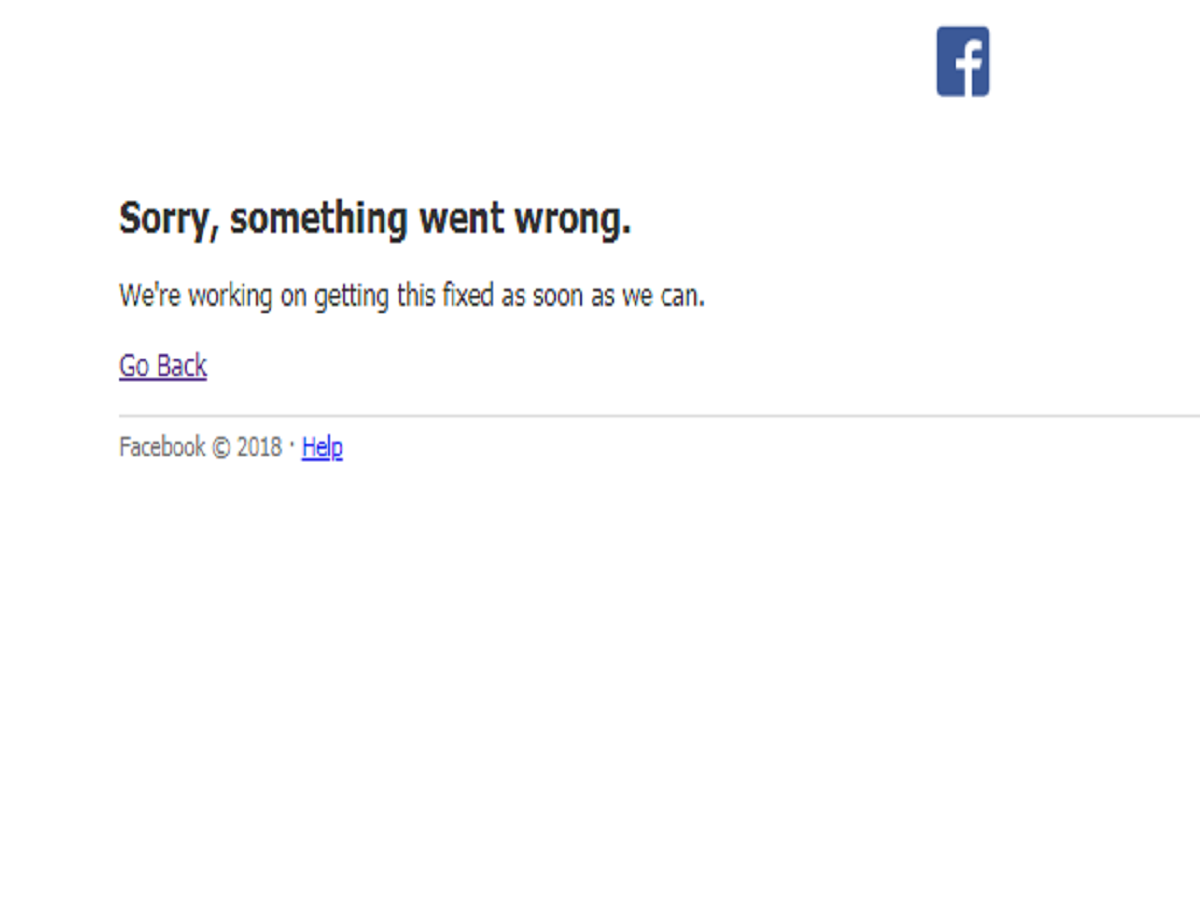This screenshot has width=1200, height=900.
Task: Click the white f letter inside logo
Action: [967, 65]
